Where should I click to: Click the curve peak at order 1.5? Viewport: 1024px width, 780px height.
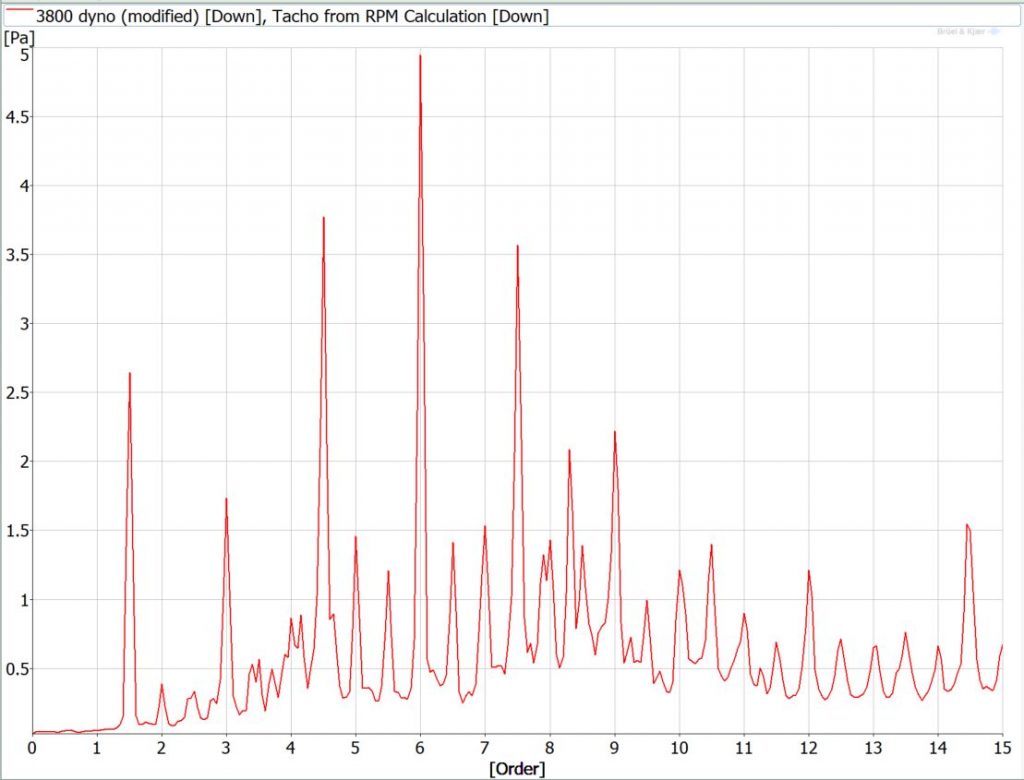129,374
